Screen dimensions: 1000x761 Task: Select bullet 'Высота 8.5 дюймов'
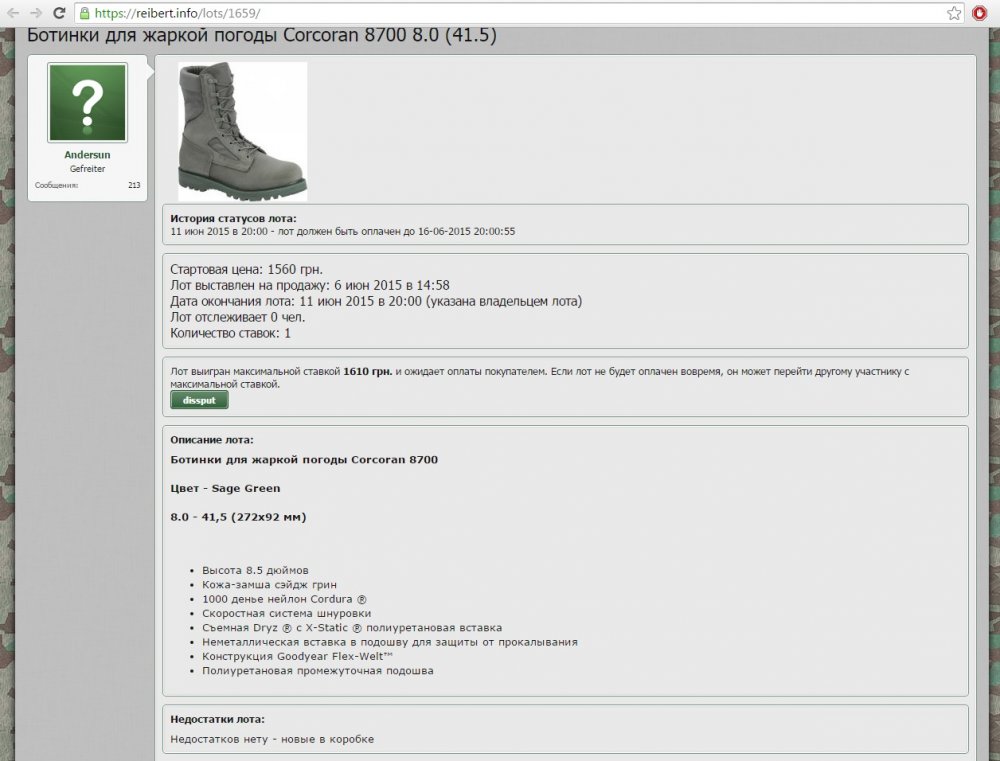[x=255, y=570]
